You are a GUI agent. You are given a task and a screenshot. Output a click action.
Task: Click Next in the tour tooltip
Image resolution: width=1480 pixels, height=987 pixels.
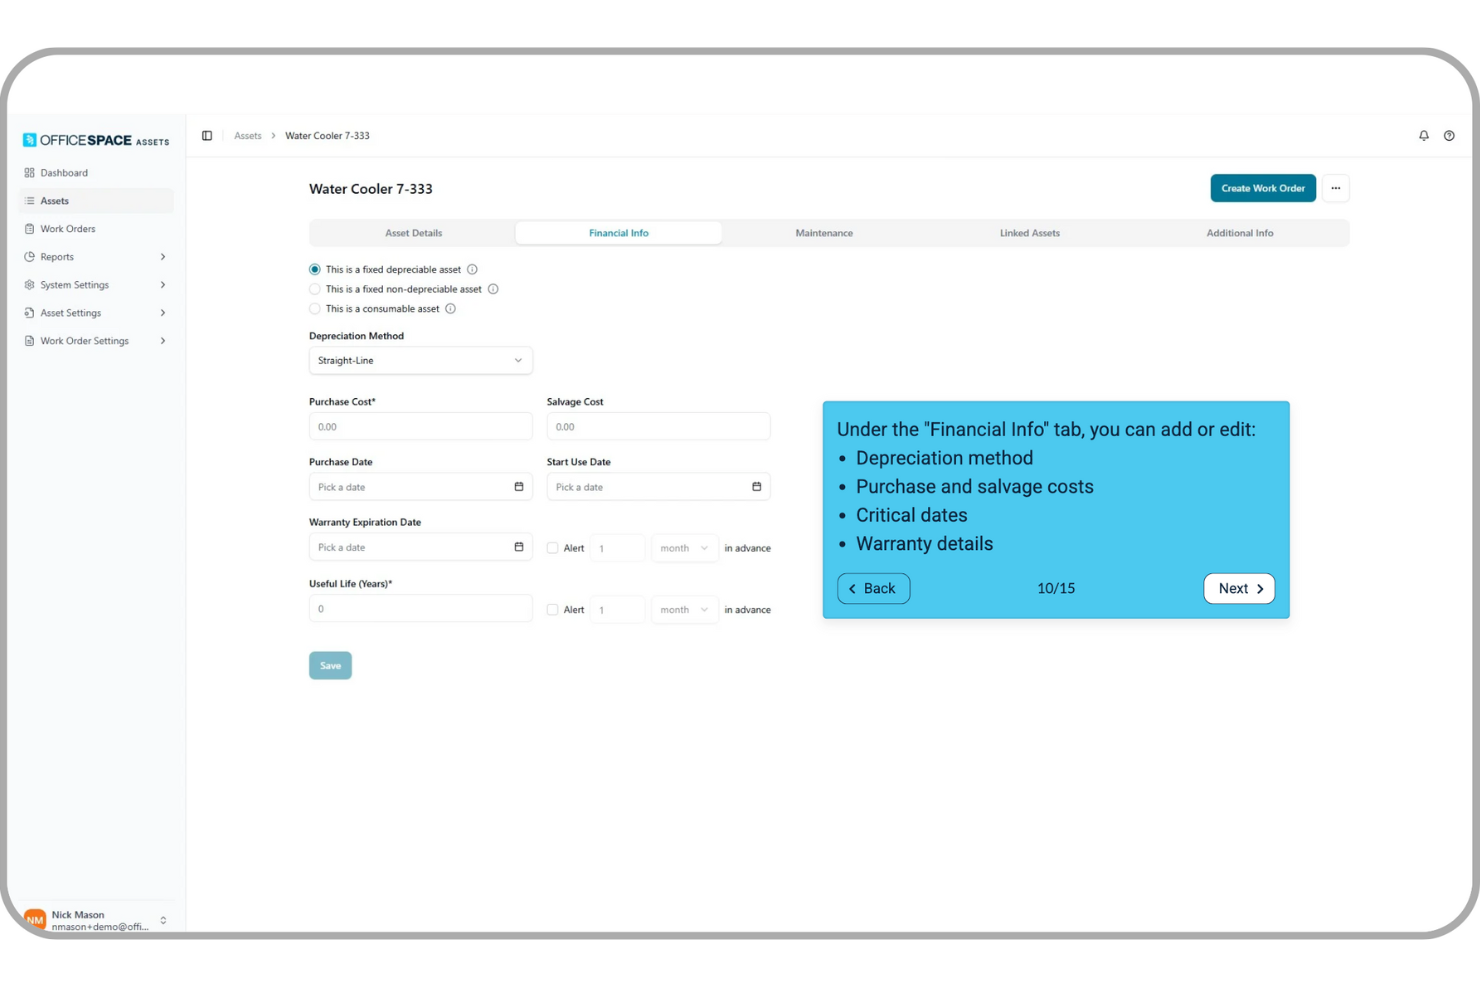1238,589
